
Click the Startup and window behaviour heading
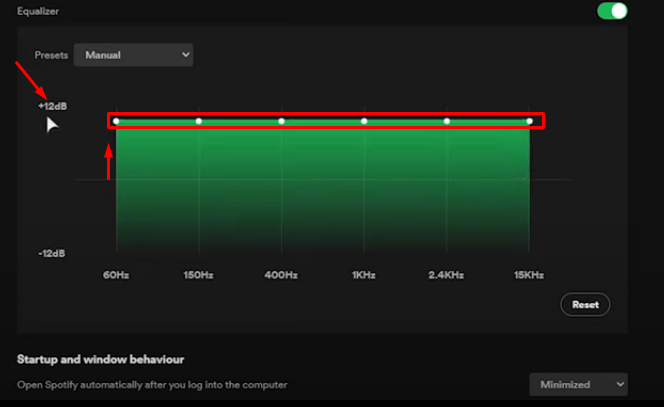100,360
